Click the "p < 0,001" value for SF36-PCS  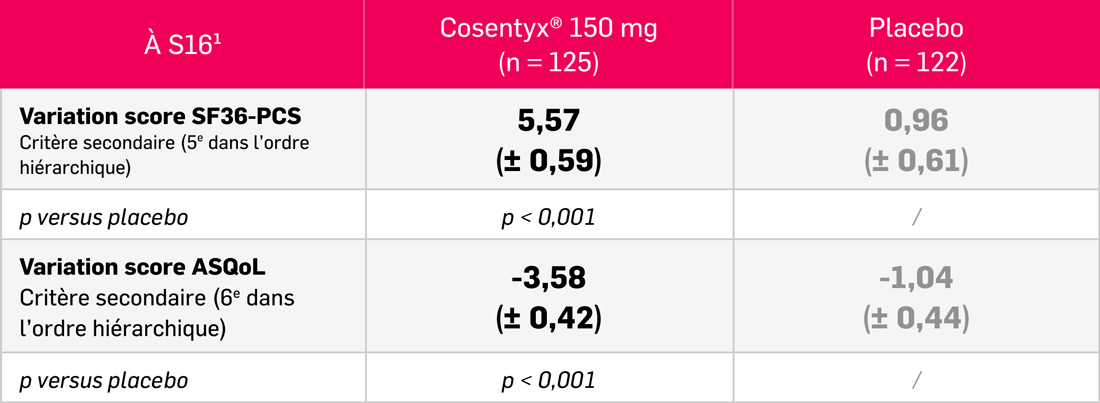(548, 216)
